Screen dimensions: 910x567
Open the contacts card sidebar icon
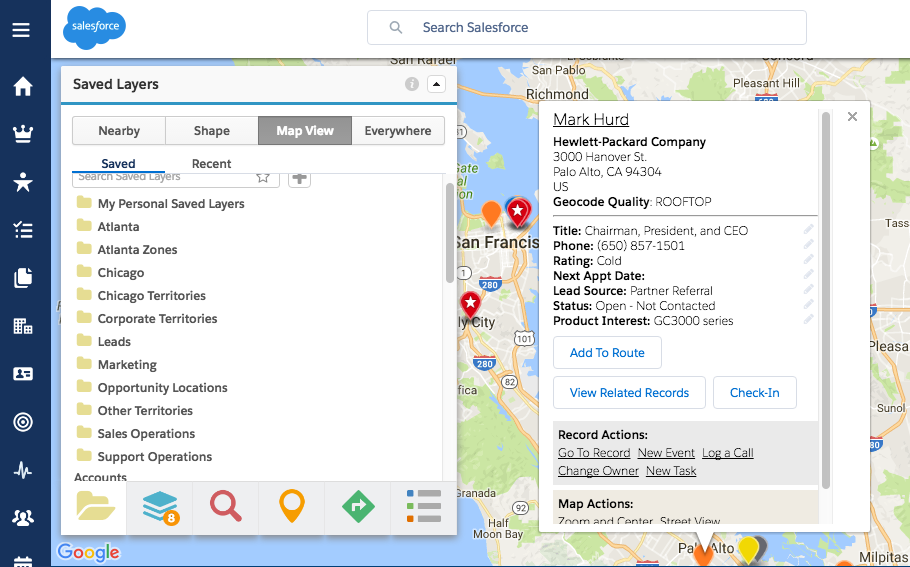coord(23,374)
